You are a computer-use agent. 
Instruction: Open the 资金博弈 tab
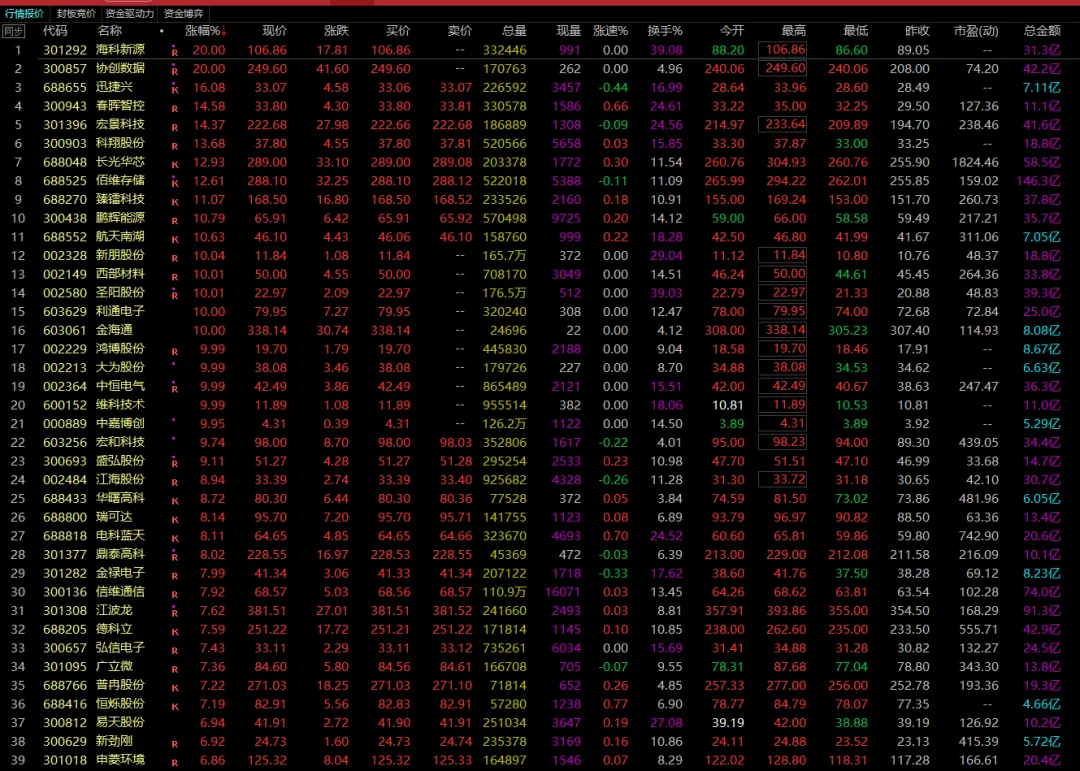click(183, 13)
